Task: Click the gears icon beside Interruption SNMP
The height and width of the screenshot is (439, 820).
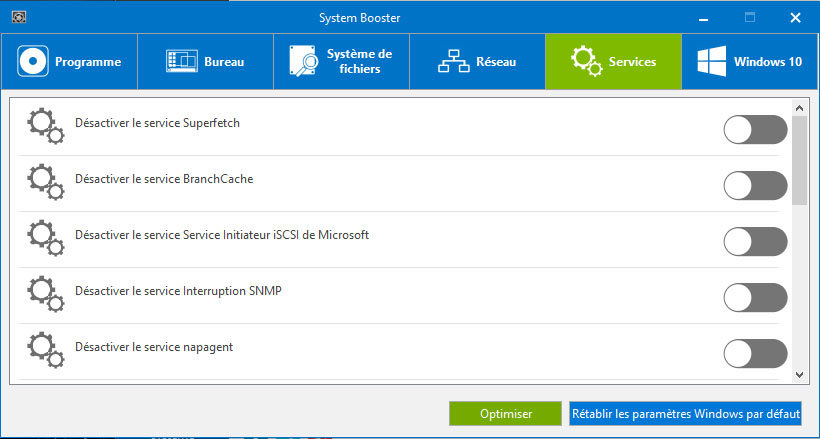Action: coord(45,294)
